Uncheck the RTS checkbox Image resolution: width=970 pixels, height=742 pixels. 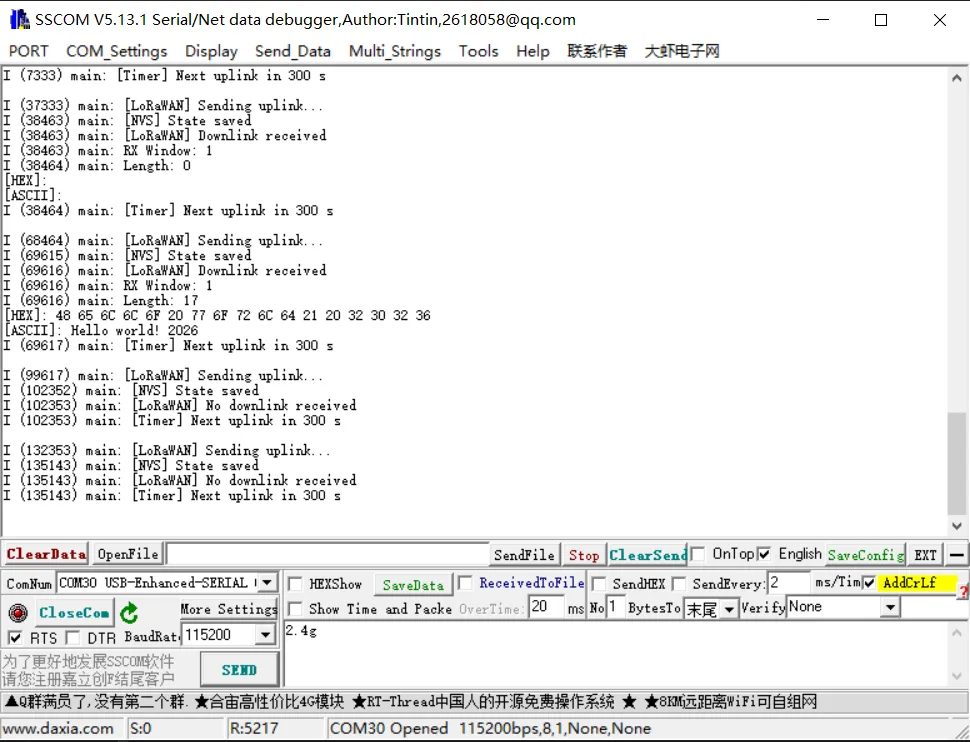(x=15, y=638)
